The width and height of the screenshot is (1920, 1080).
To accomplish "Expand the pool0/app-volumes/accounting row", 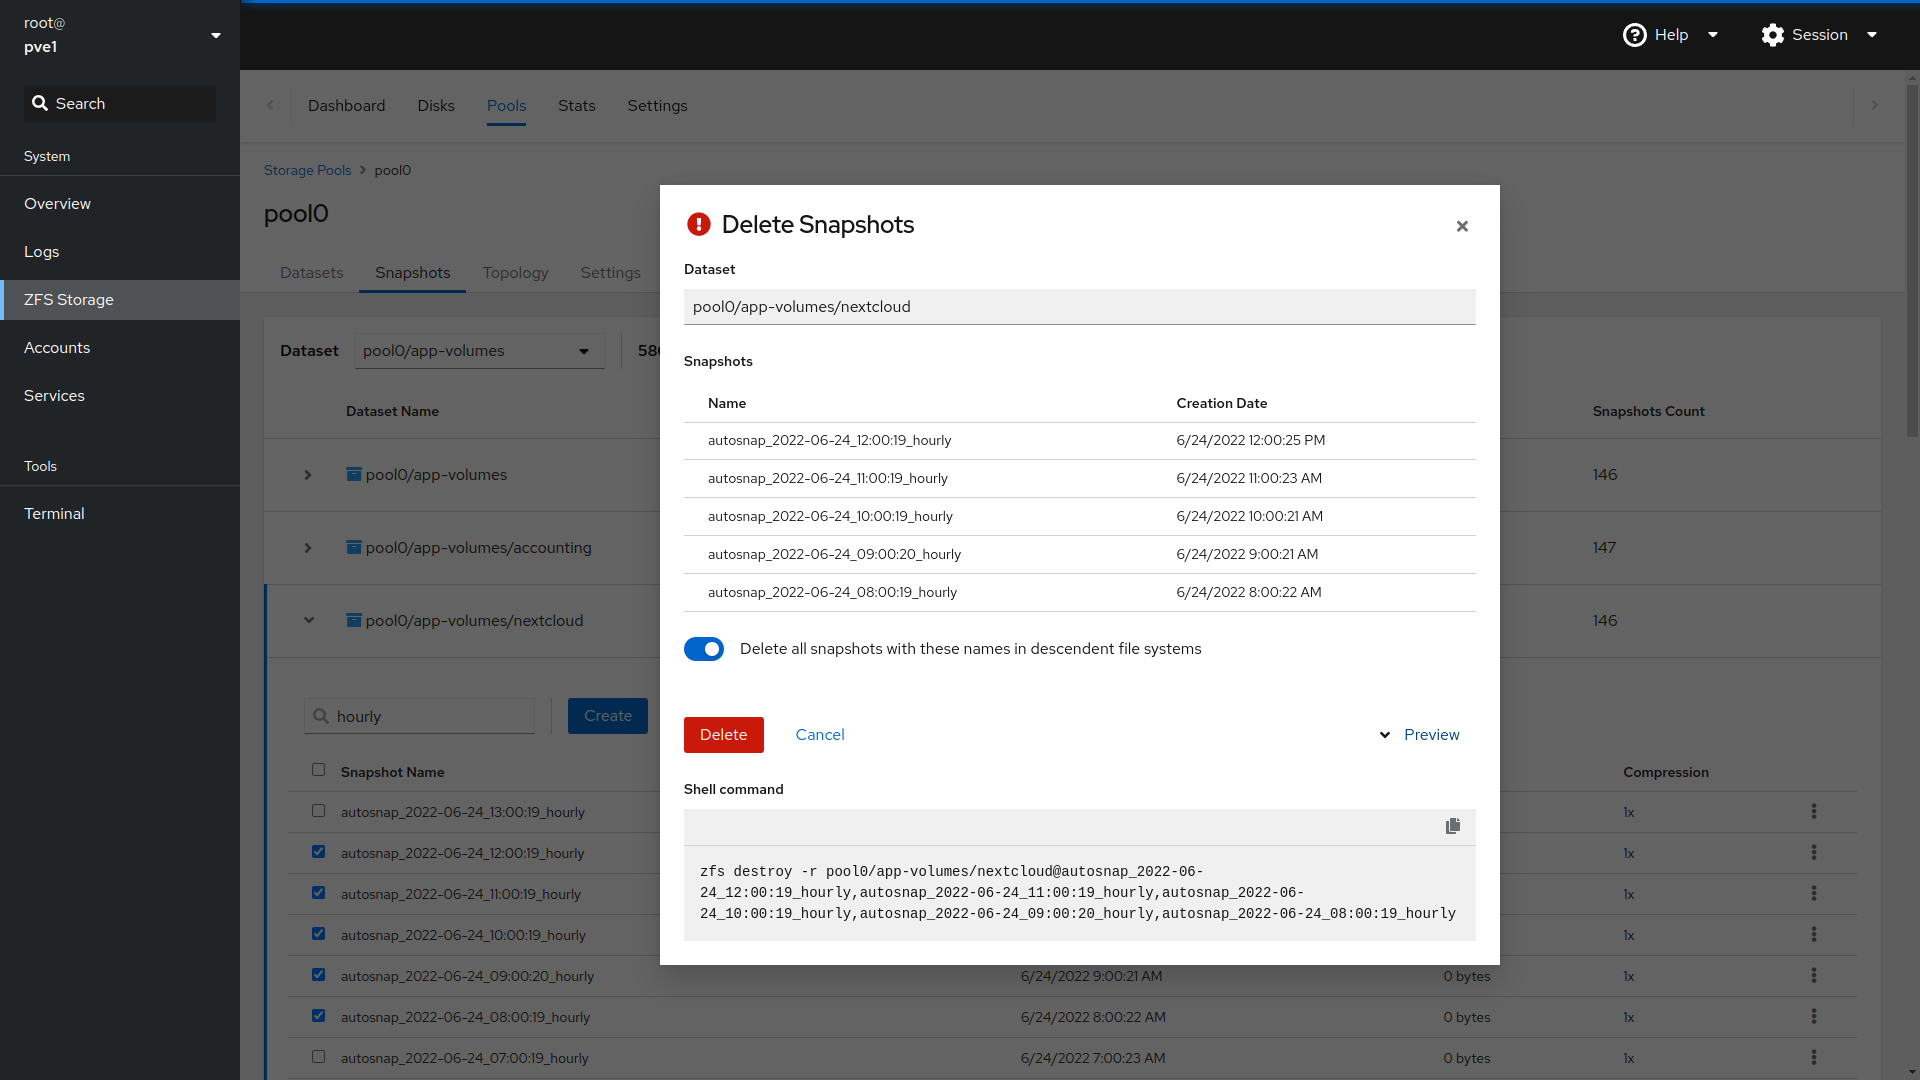I will point(308,548).
